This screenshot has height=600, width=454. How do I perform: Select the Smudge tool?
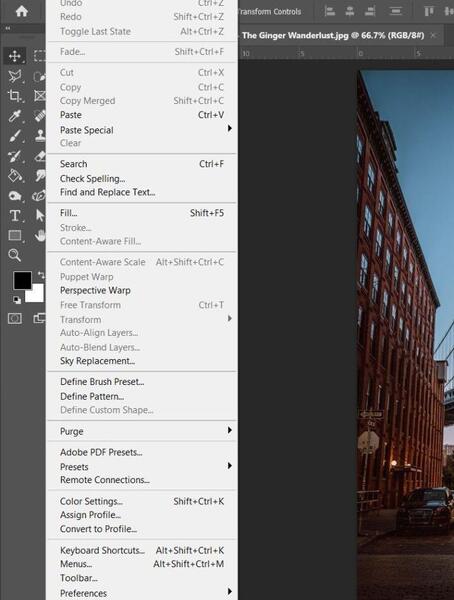tap(40, 176)
